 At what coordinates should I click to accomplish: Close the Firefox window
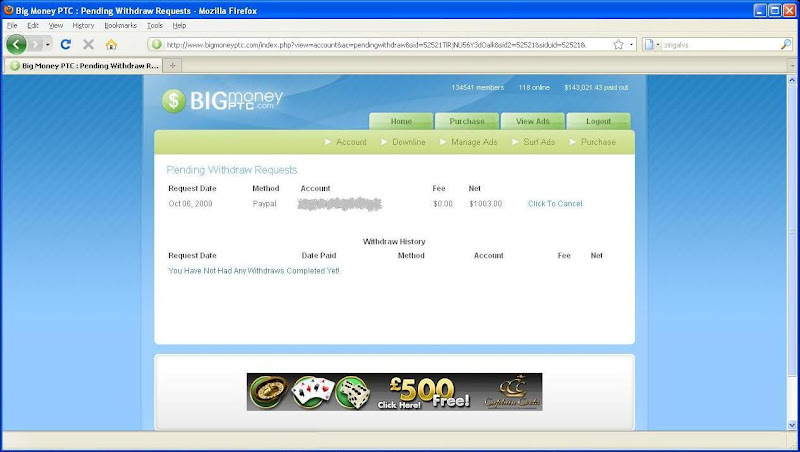(x=789, y=10)
